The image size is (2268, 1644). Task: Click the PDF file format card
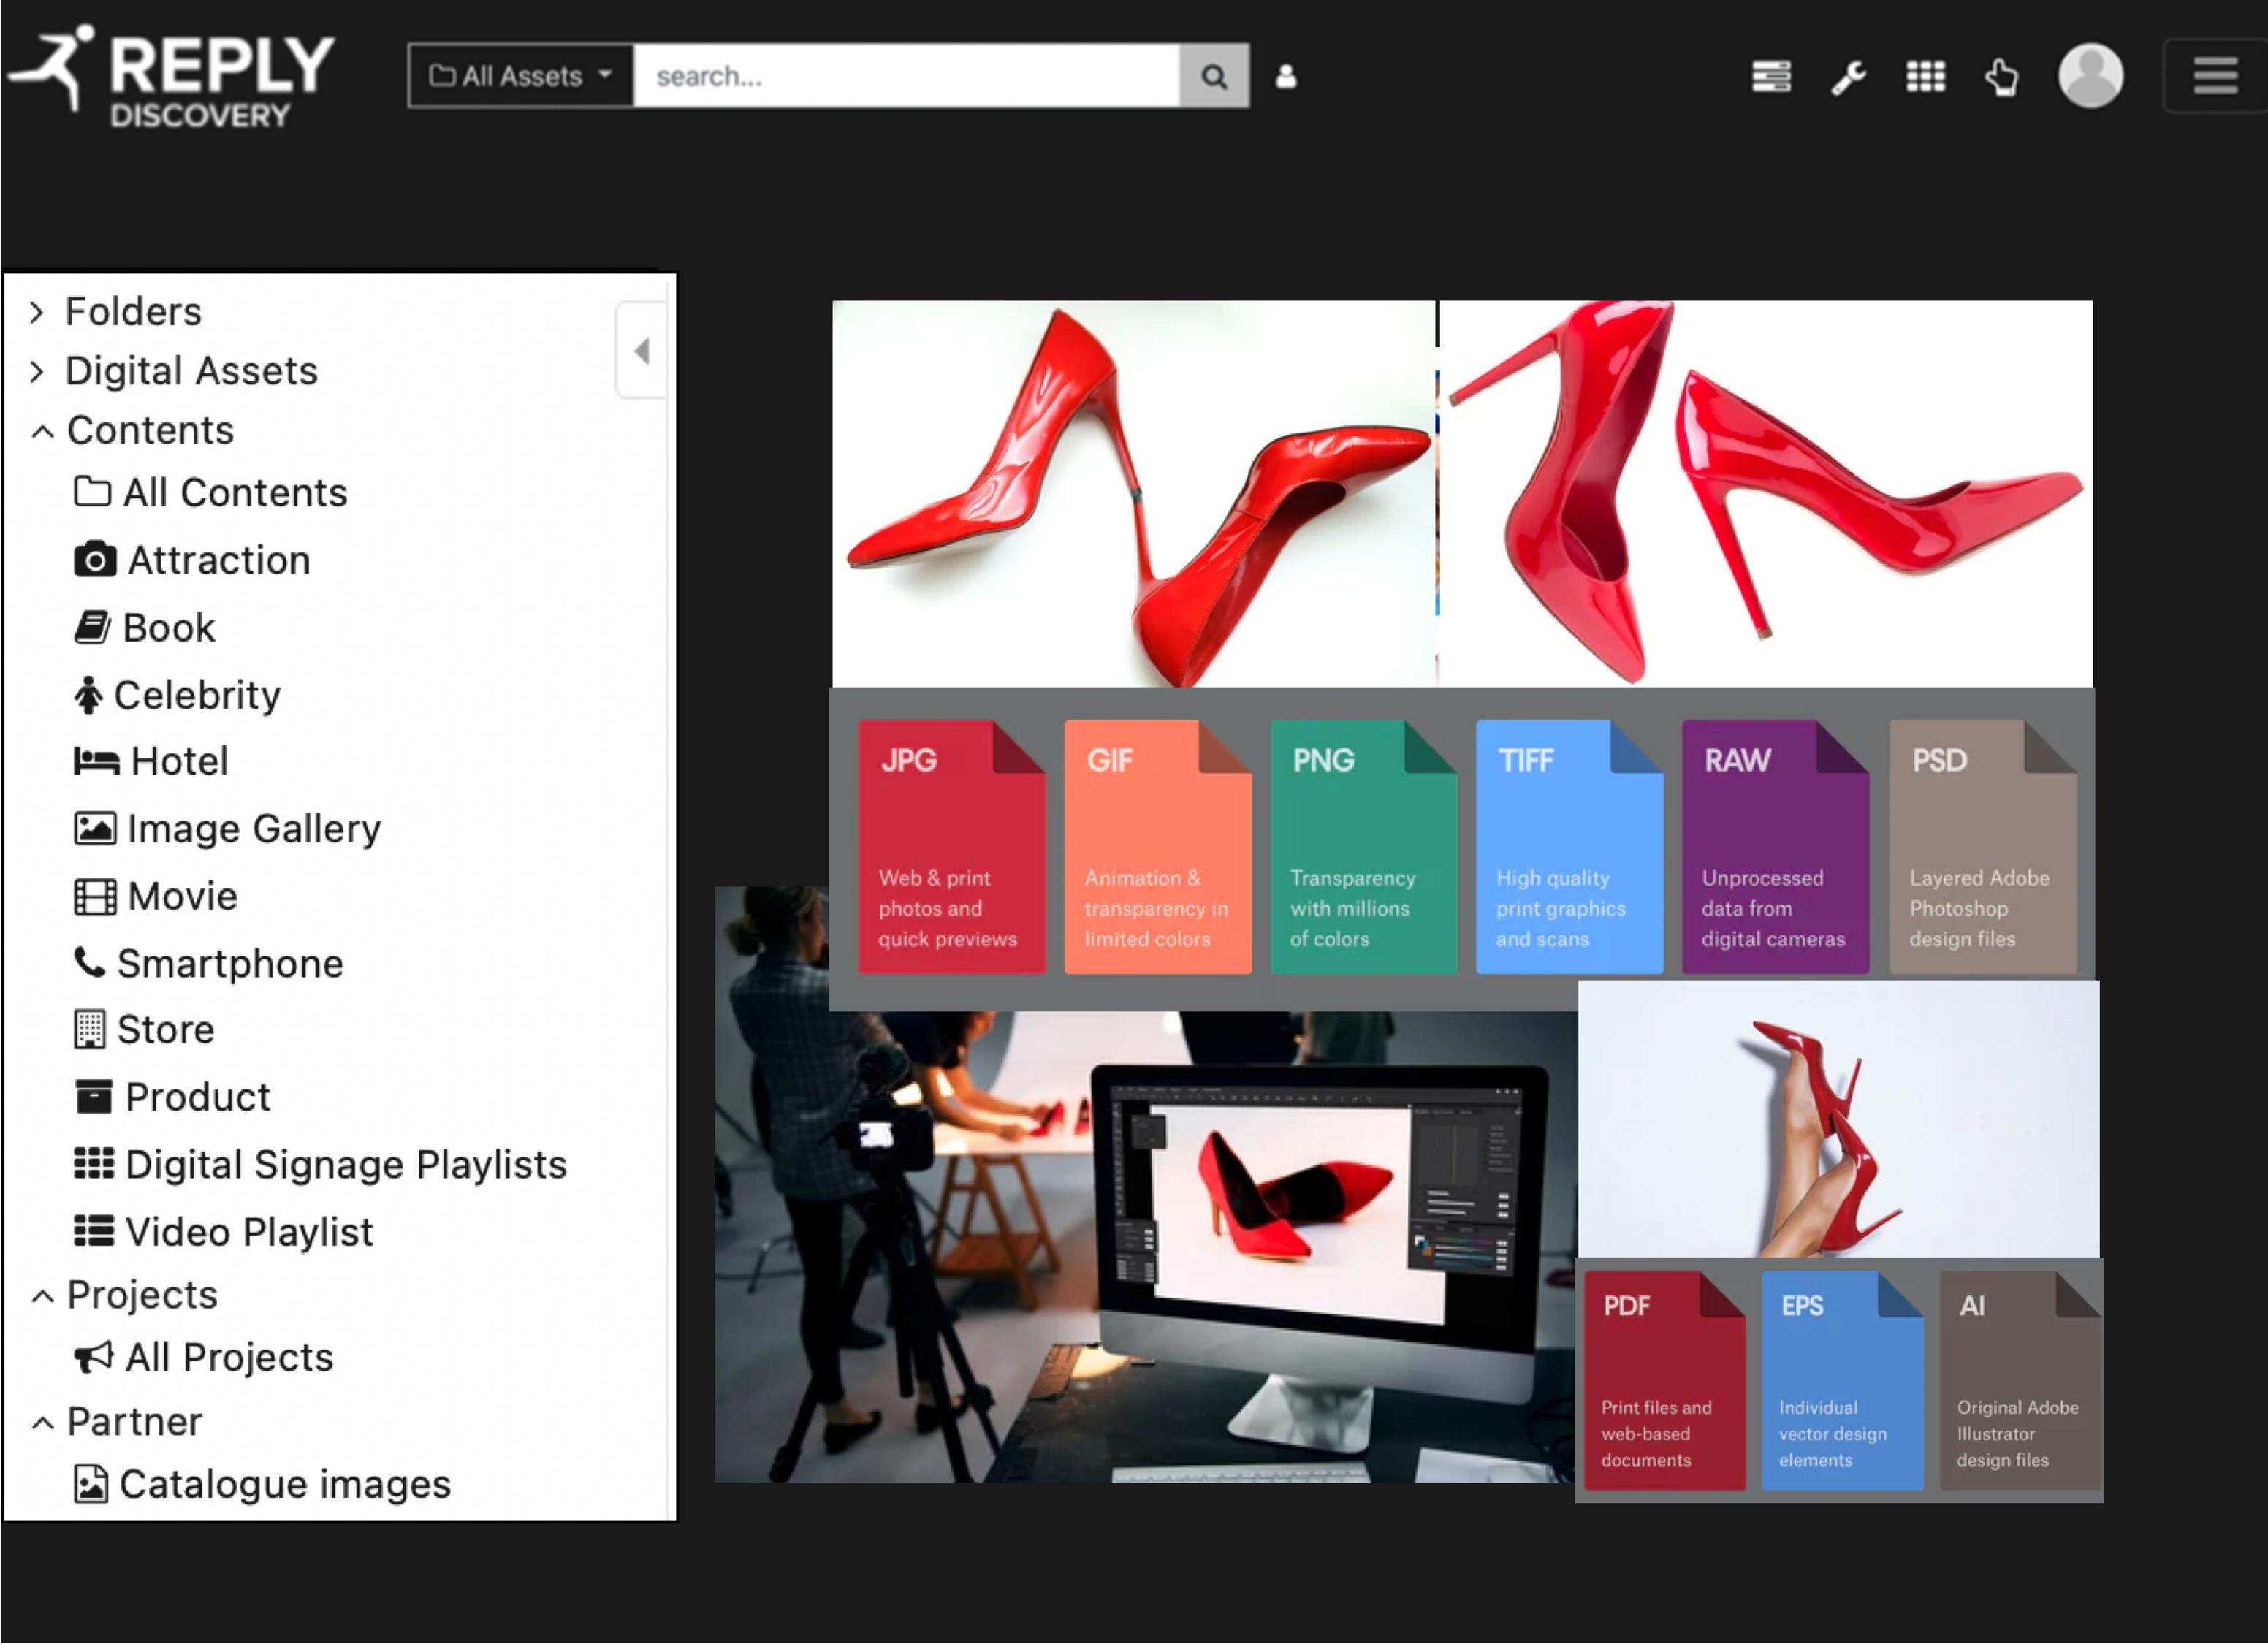click(x=1664, y=1380)
